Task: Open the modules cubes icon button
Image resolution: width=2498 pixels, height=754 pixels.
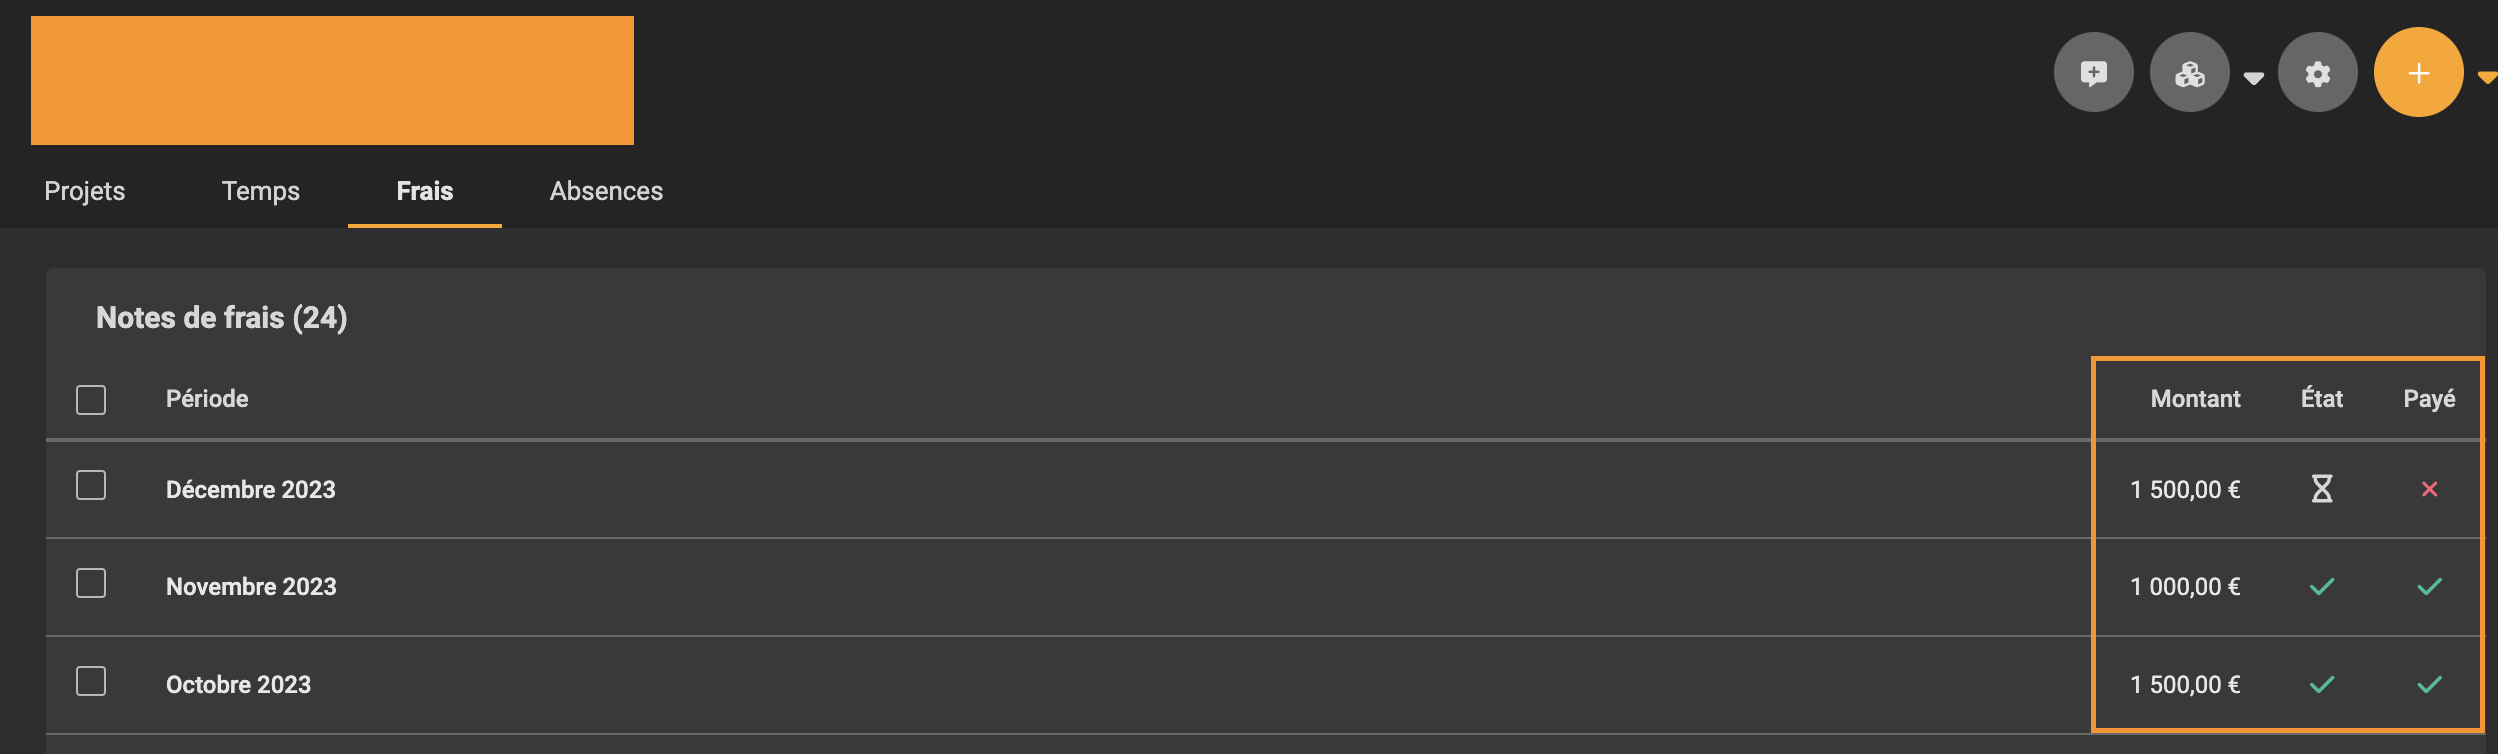Action: (2189, 73)
